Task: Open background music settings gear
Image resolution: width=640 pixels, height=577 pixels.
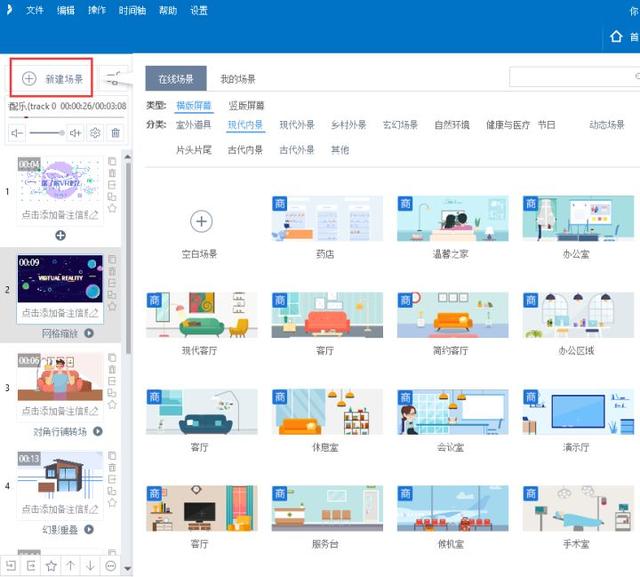Action: point(95,132)
